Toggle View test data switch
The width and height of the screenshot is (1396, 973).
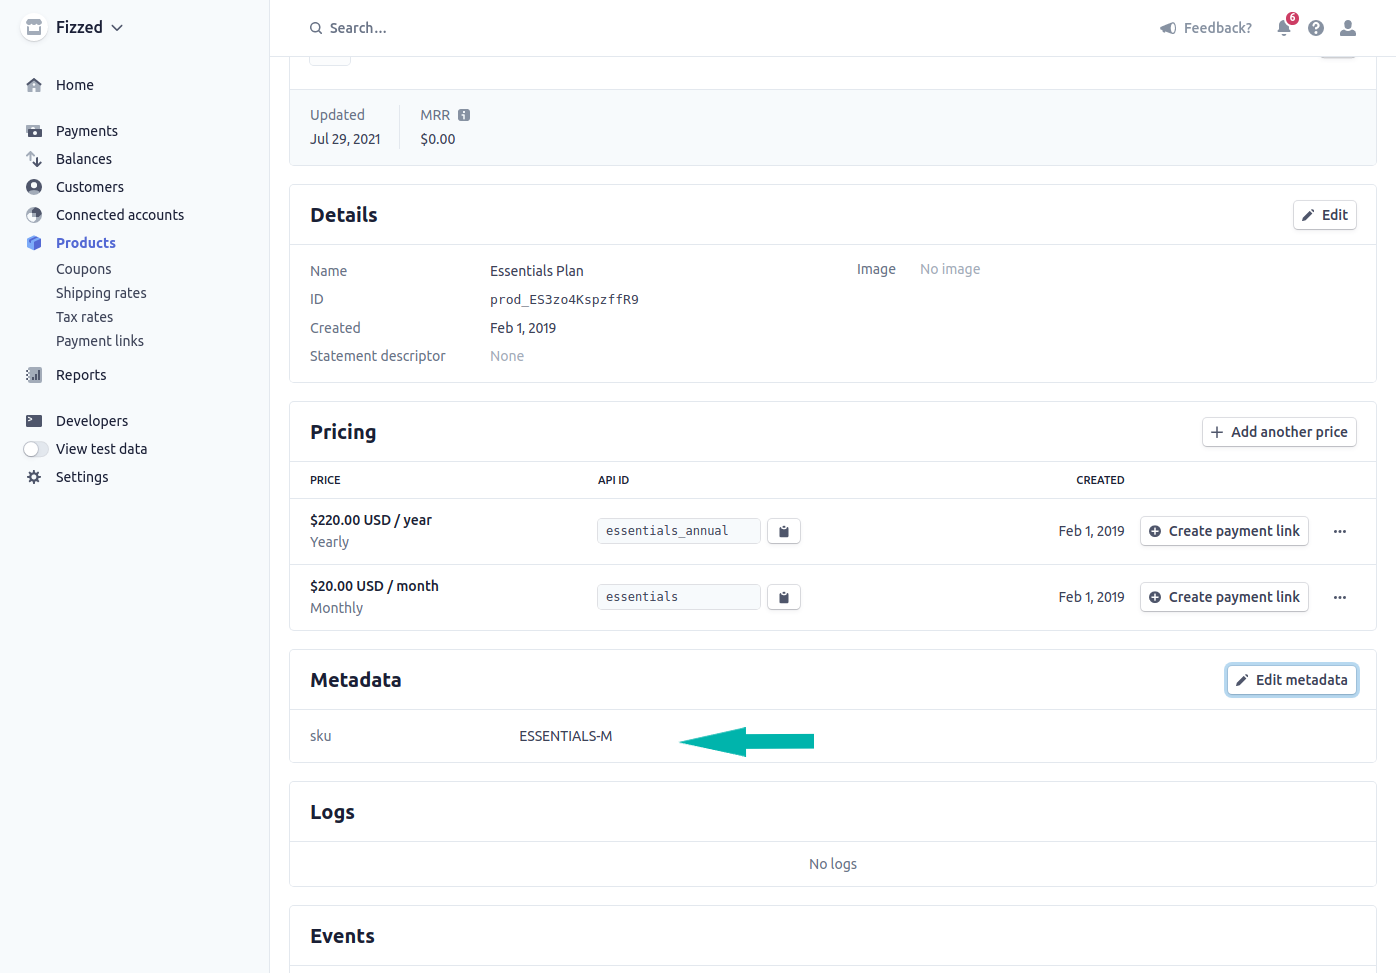36,449
